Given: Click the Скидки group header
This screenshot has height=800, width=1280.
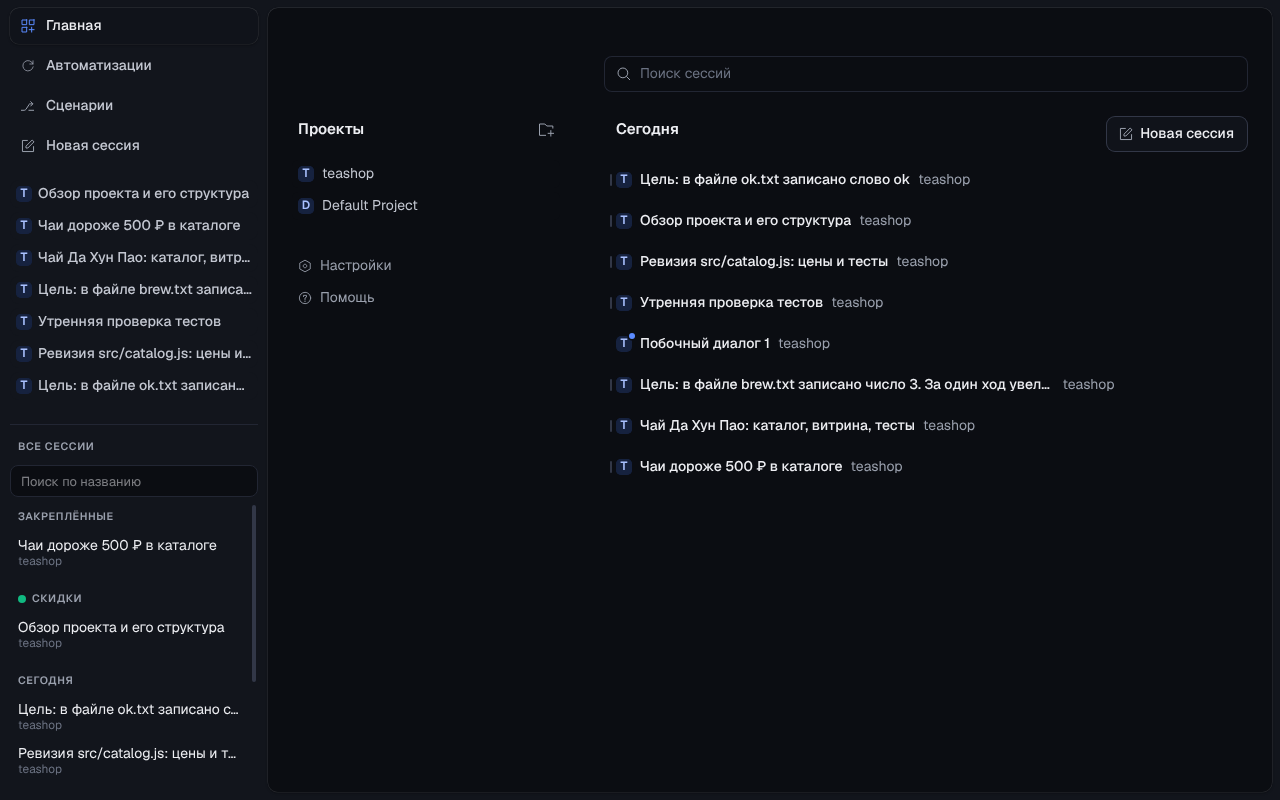Looking at the screenshot, I should click(50, 599).
